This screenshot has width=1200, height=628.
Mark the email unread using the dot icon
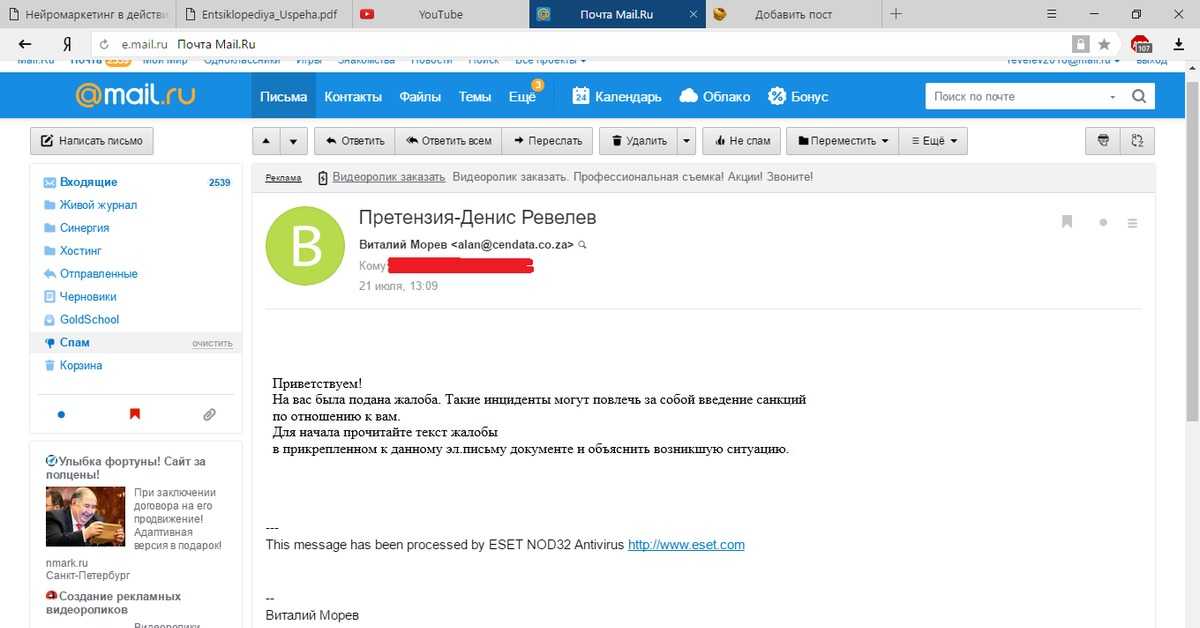click(1103, 223)
